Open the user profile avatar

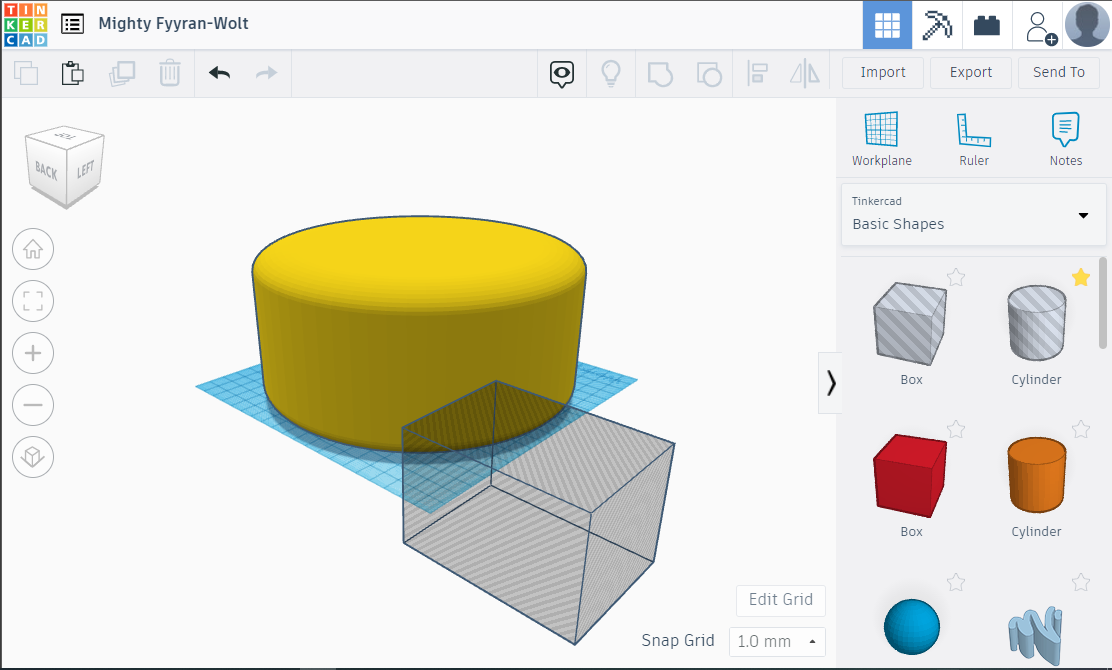[x=1086, y=25]
